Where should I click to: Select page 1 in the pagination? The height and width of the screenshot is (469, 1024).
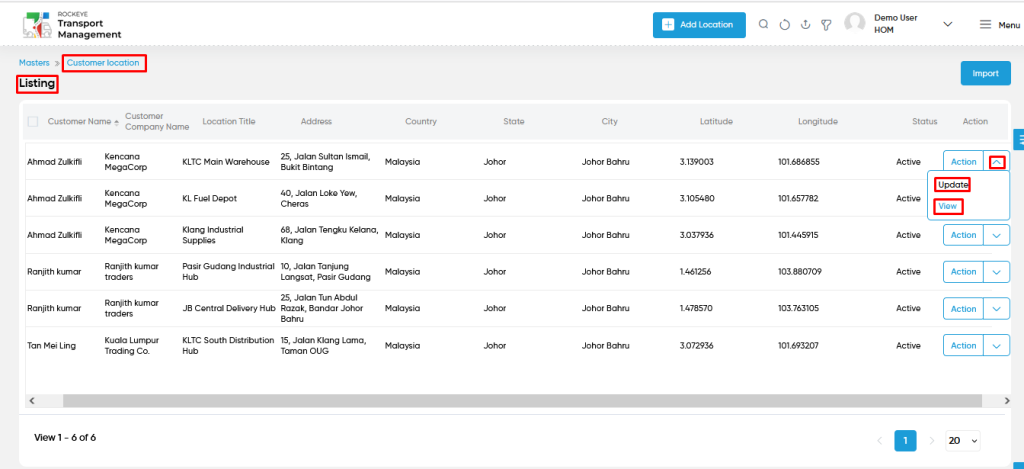(905, 440)
